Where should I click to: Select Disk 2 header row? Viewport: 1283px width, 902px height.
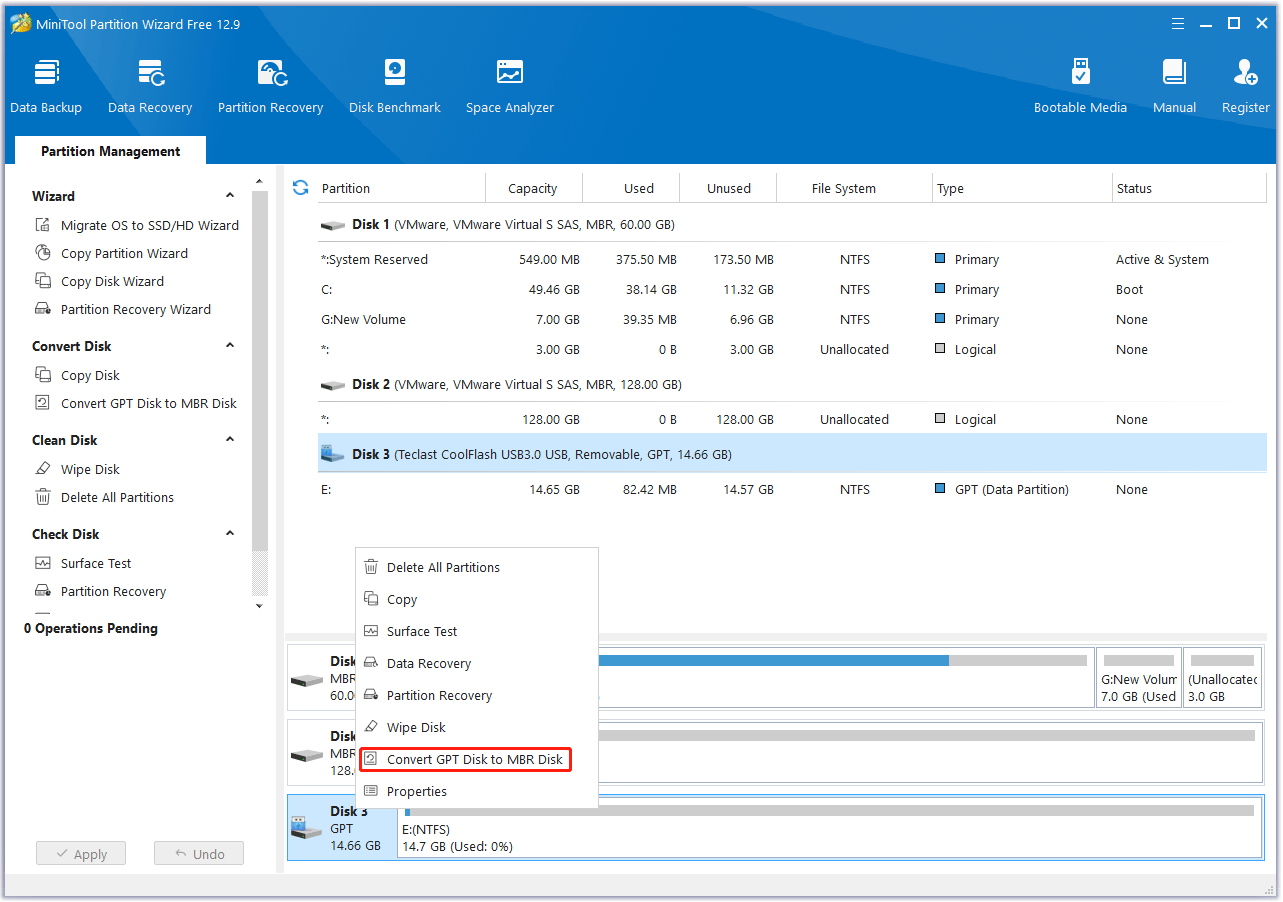pos(792,384)
